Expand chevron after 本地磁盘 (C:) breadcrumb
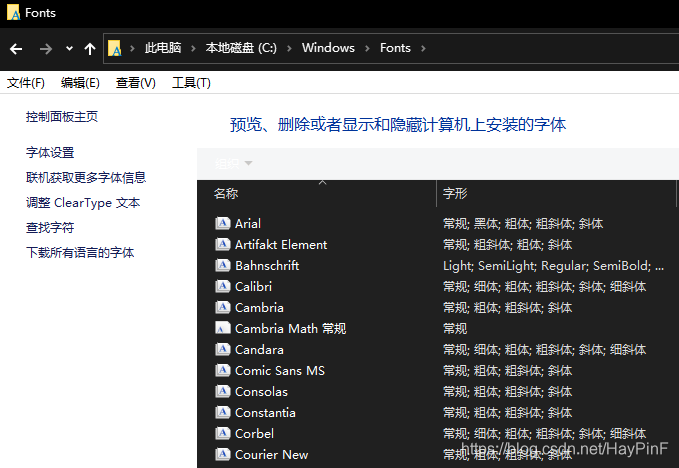Viewport: 679px width, 468px height. [289, 48]
